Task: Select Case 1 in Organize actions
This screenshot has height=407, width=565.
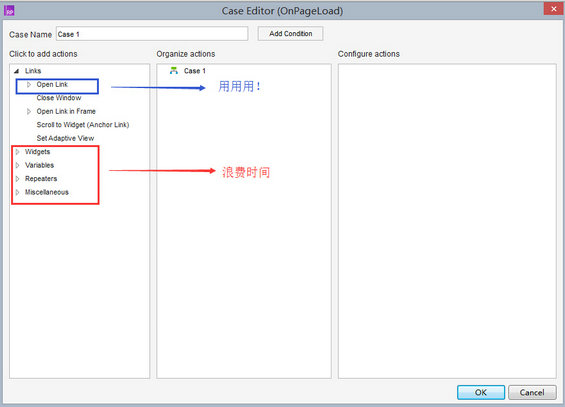Action: (x=195, y=71)
